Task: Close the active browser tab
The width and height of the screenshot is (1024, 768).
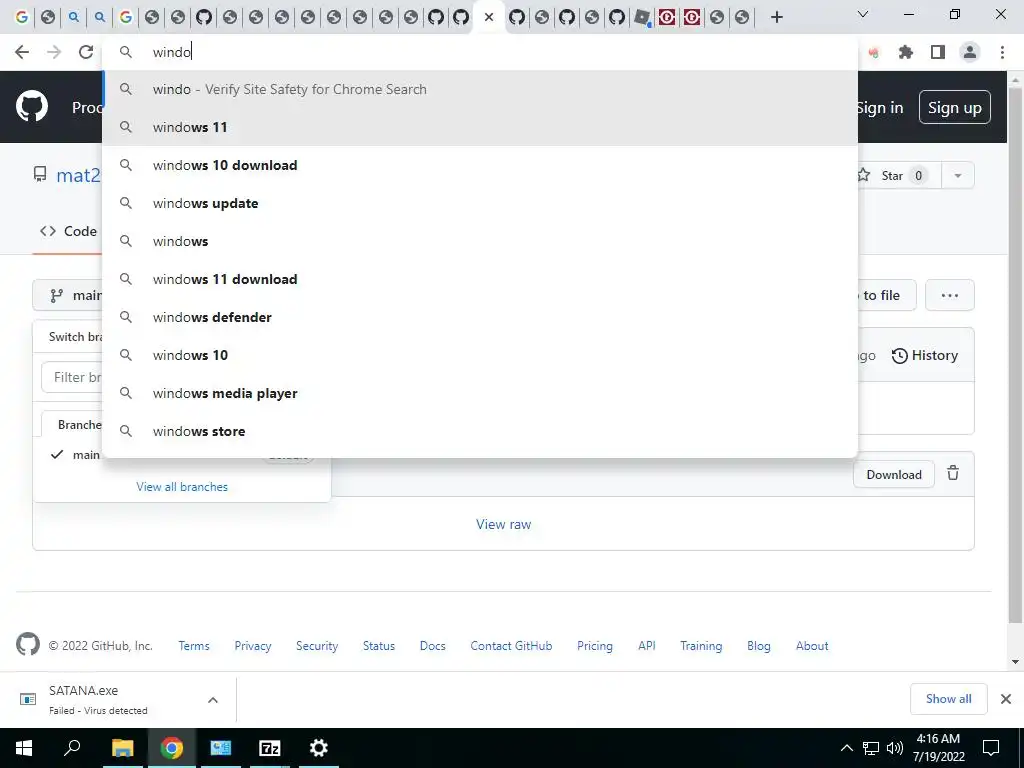Action: click(488, 17)
